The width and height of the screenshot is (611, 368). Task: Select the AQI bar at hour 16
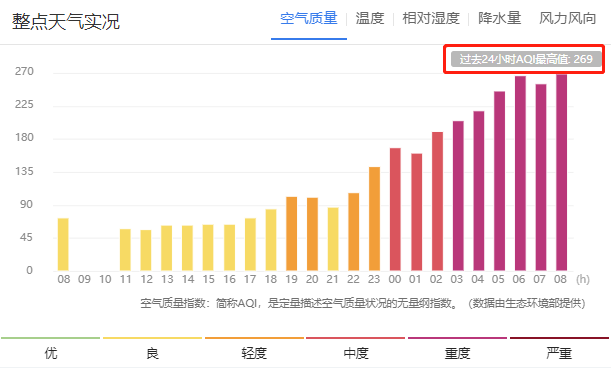pyautogui.click(x=229, y=248)
